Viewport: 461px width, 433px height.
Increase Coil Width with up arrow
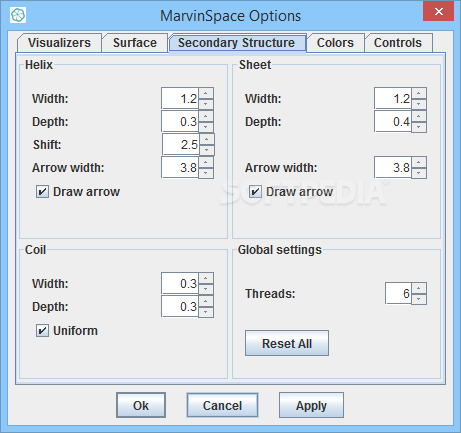tap(206, 278)
